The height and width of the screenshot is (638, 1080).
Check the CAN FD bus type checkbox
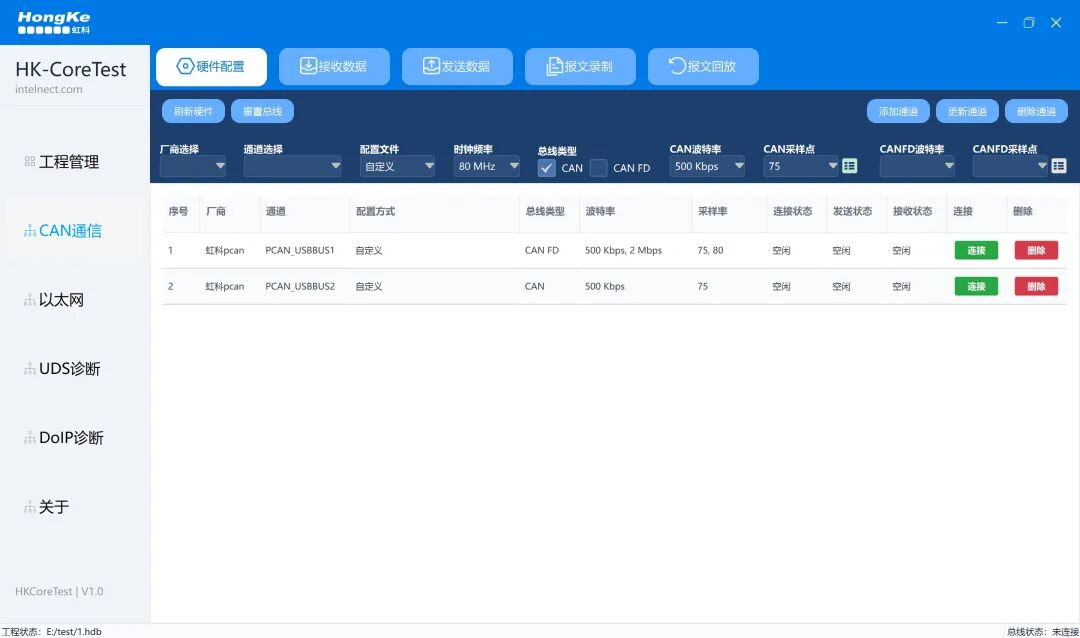click(599, 168)
